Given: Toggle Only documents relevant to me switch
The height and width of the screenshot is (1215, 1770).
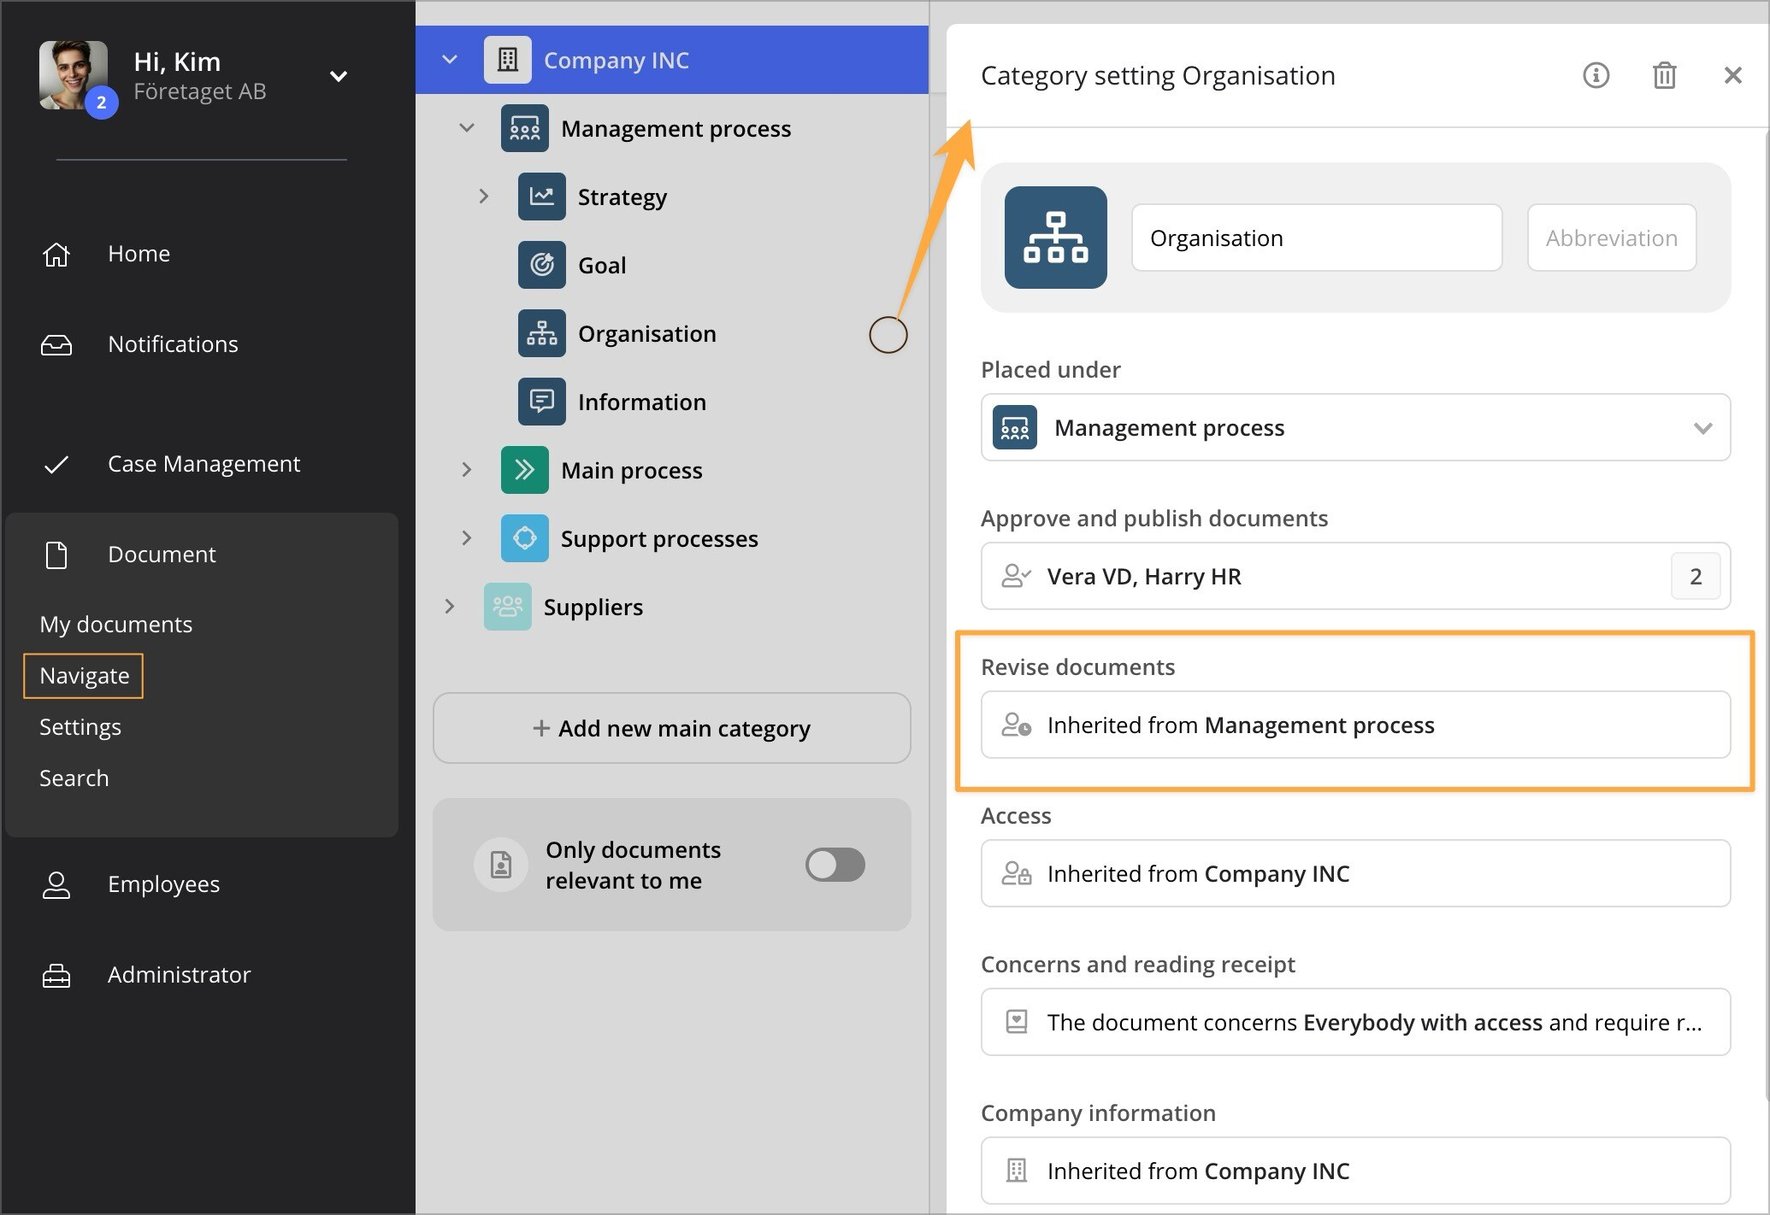Looking at the screenshot, I should pyautogui.click(x=835, y=864).
